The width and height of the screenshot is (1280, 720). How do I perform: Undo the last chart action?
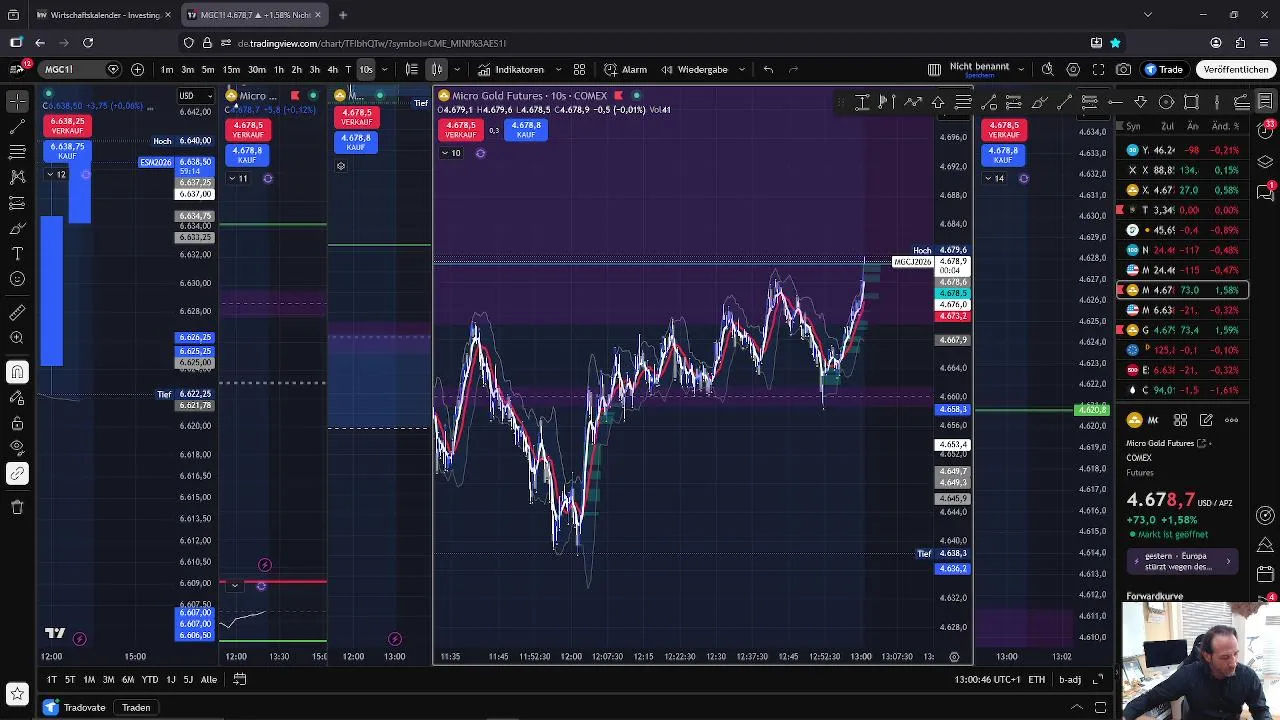[x=768, y=69]
